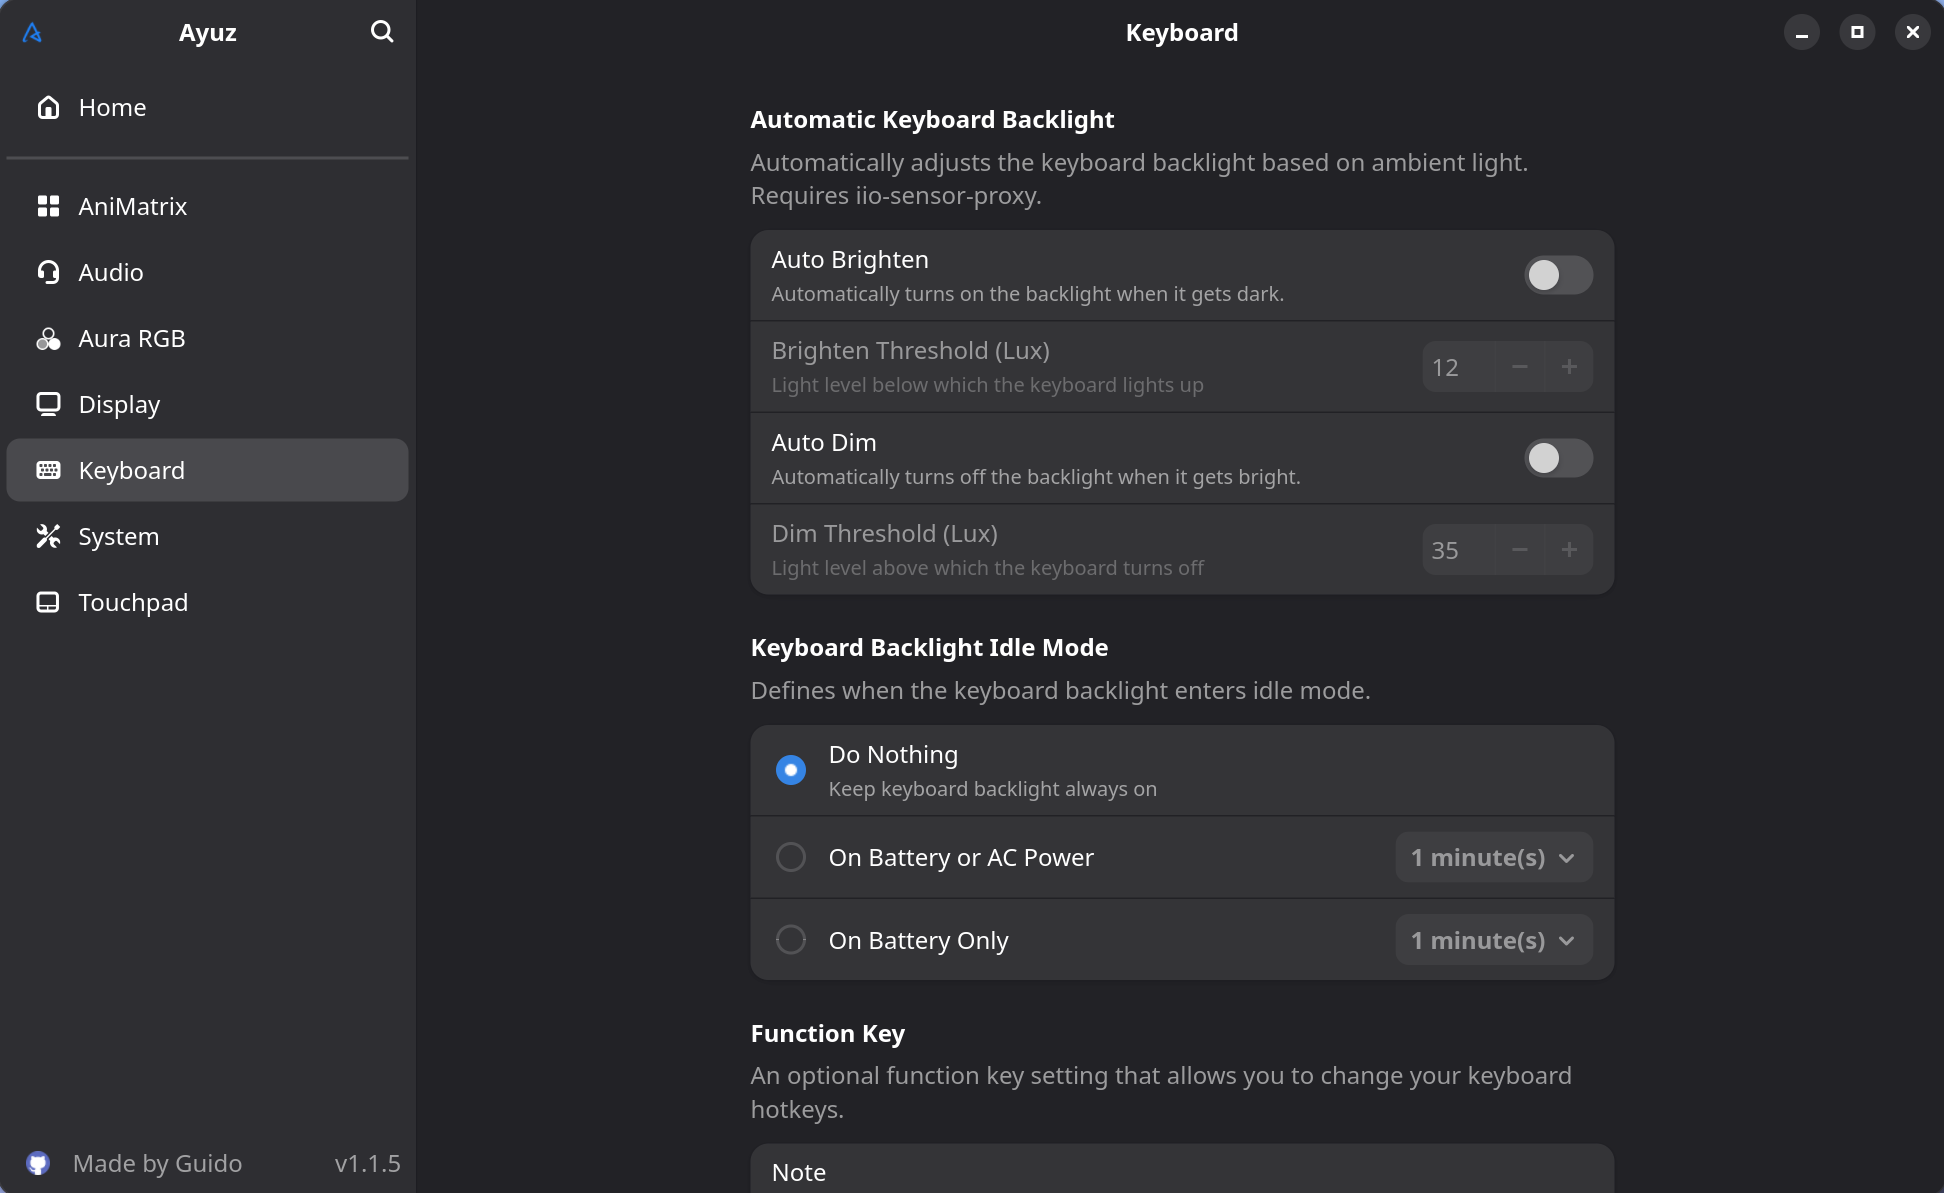
Task: Minimize the Ayuz window
Action: point(1802,33)
